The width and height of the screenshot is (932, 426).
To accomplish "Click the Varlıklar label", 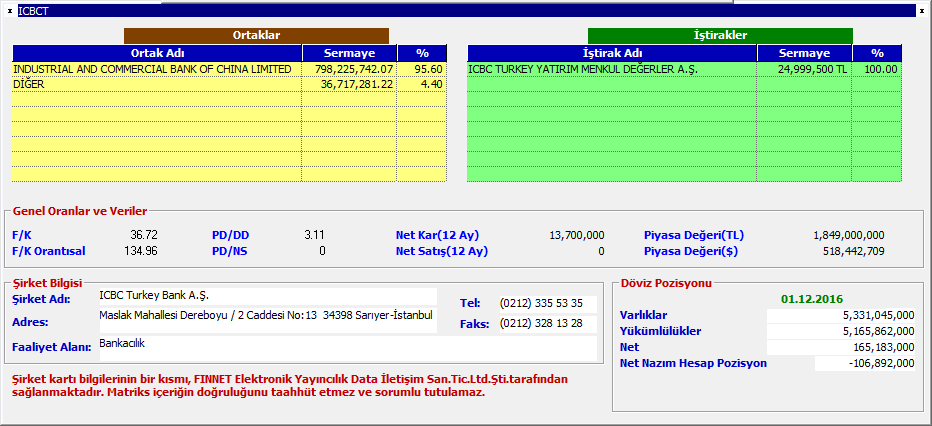I will (643, 315).
